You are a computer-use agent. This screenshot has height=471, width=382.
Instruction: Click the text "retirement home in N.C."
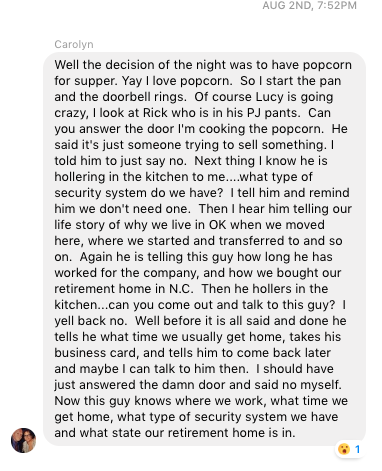[x=124, y=289]
